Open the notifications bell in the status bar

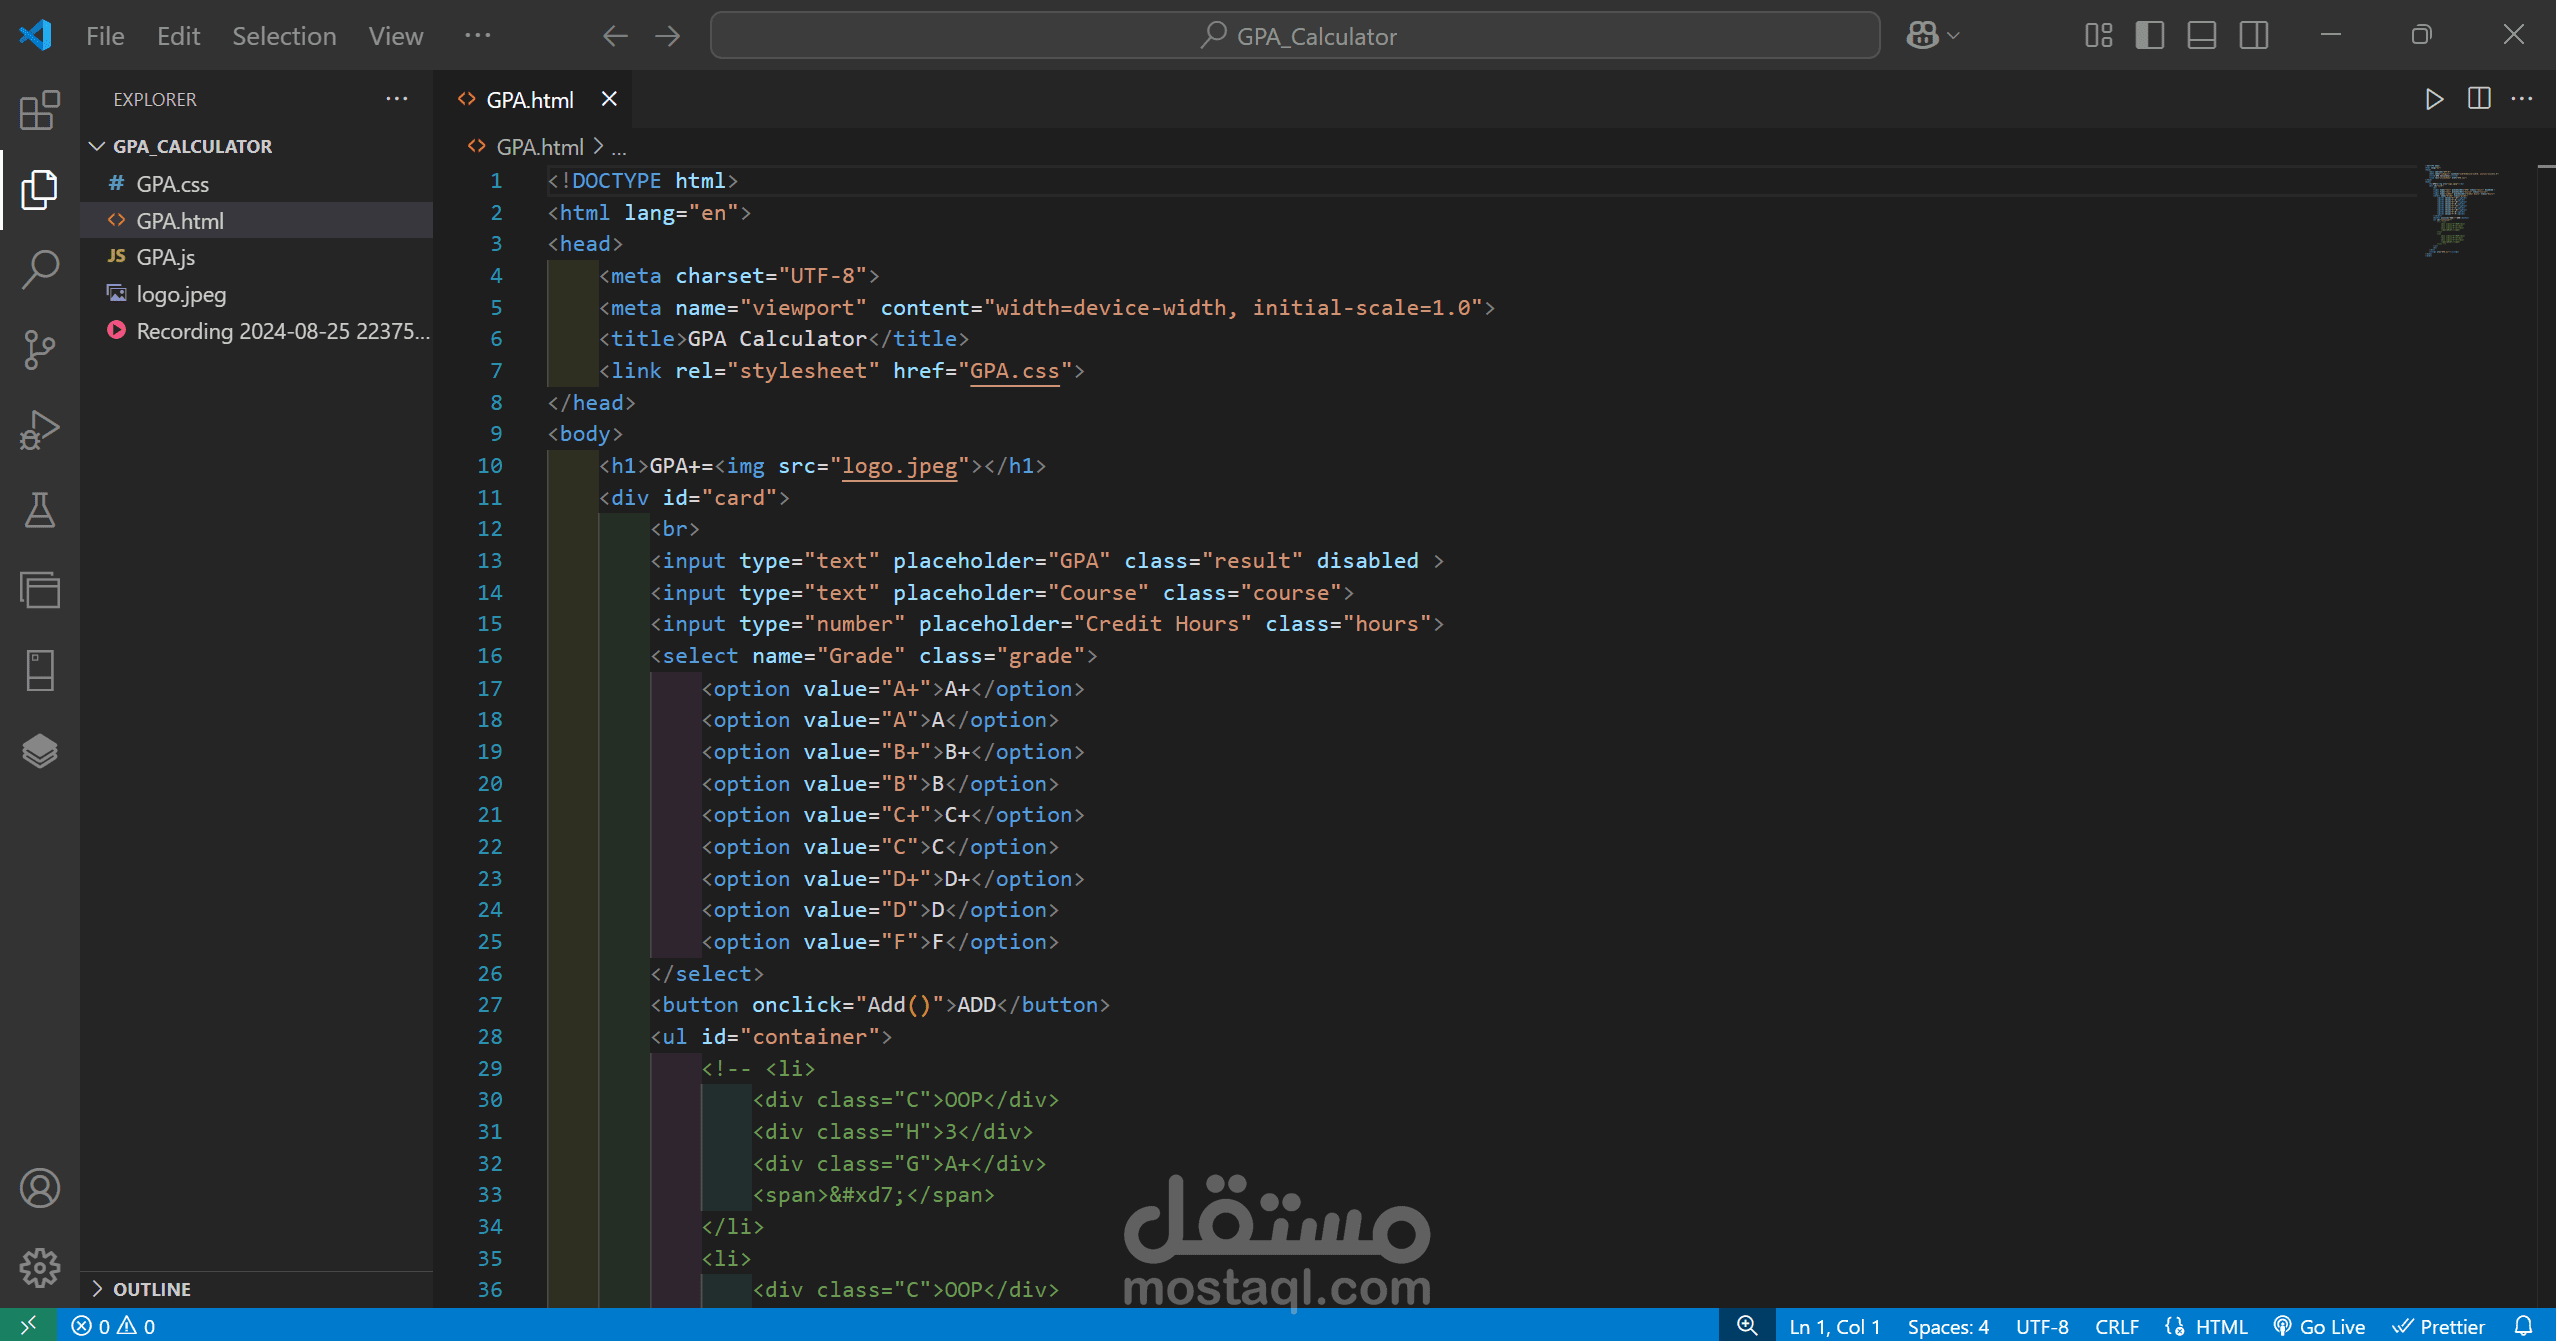[2524, 1326]
